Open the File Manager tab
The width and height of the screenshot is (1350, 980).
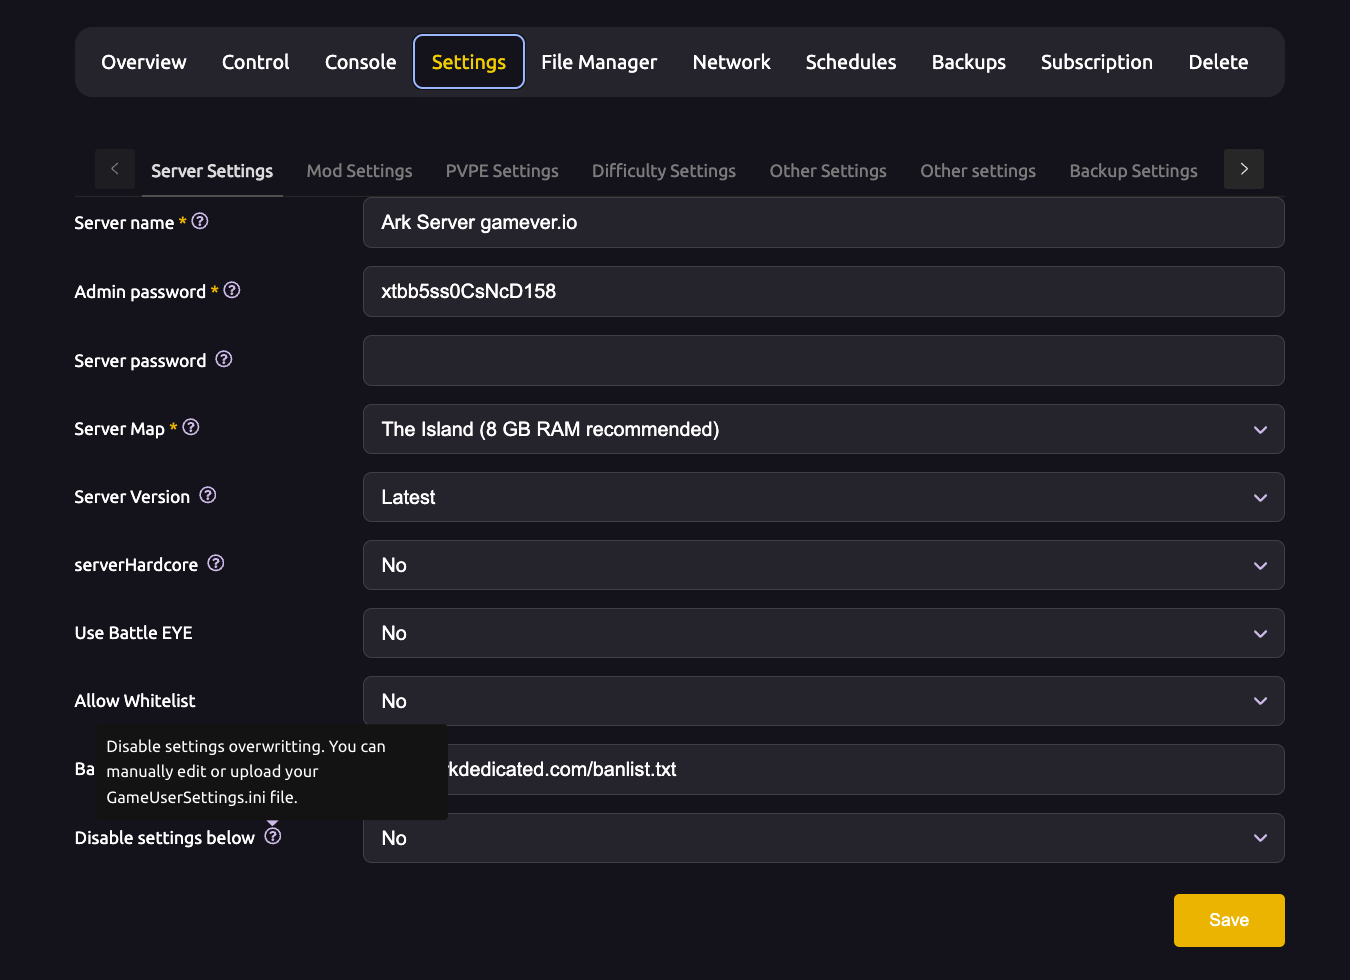point(599,62)
